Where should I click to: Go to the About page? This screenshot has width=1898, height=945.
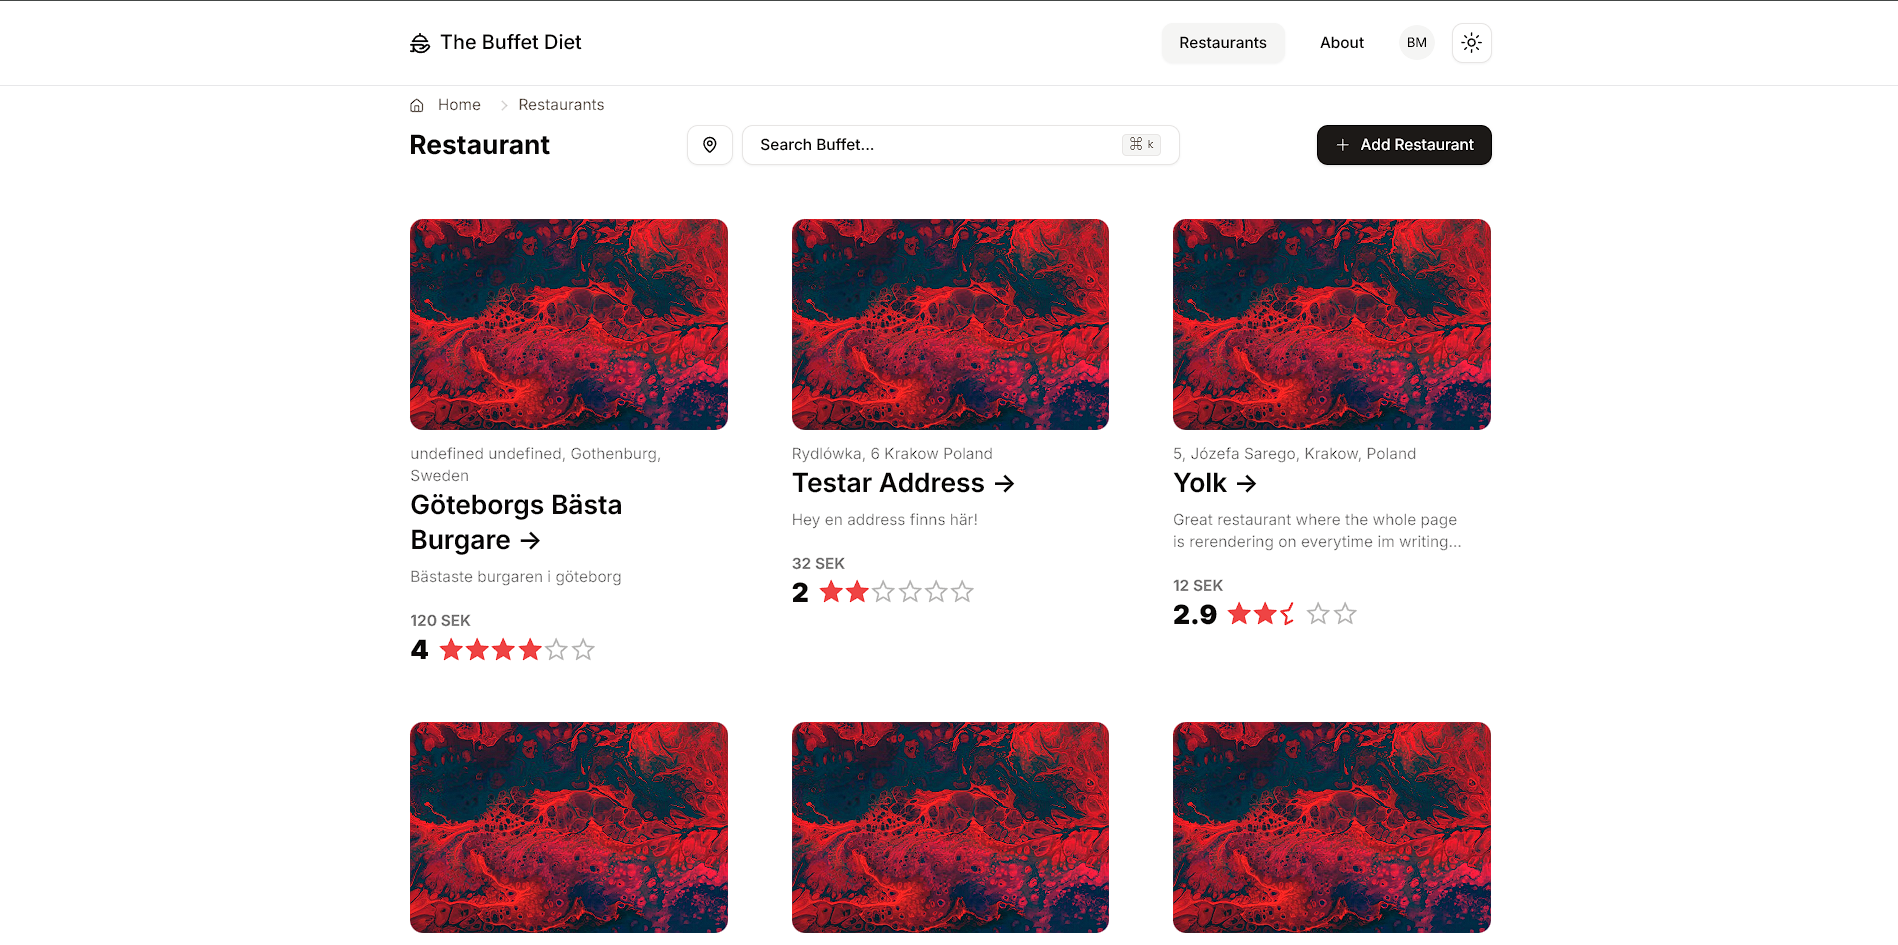point(1341,43)
